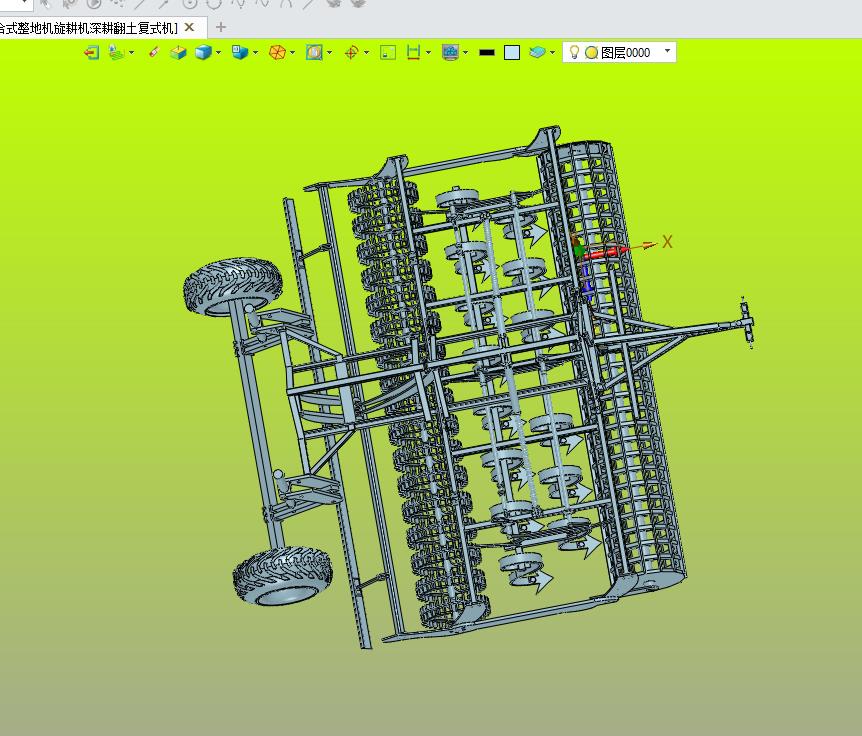
Task: Click the orange wireframe polyhedron icon
Action: 277,53
